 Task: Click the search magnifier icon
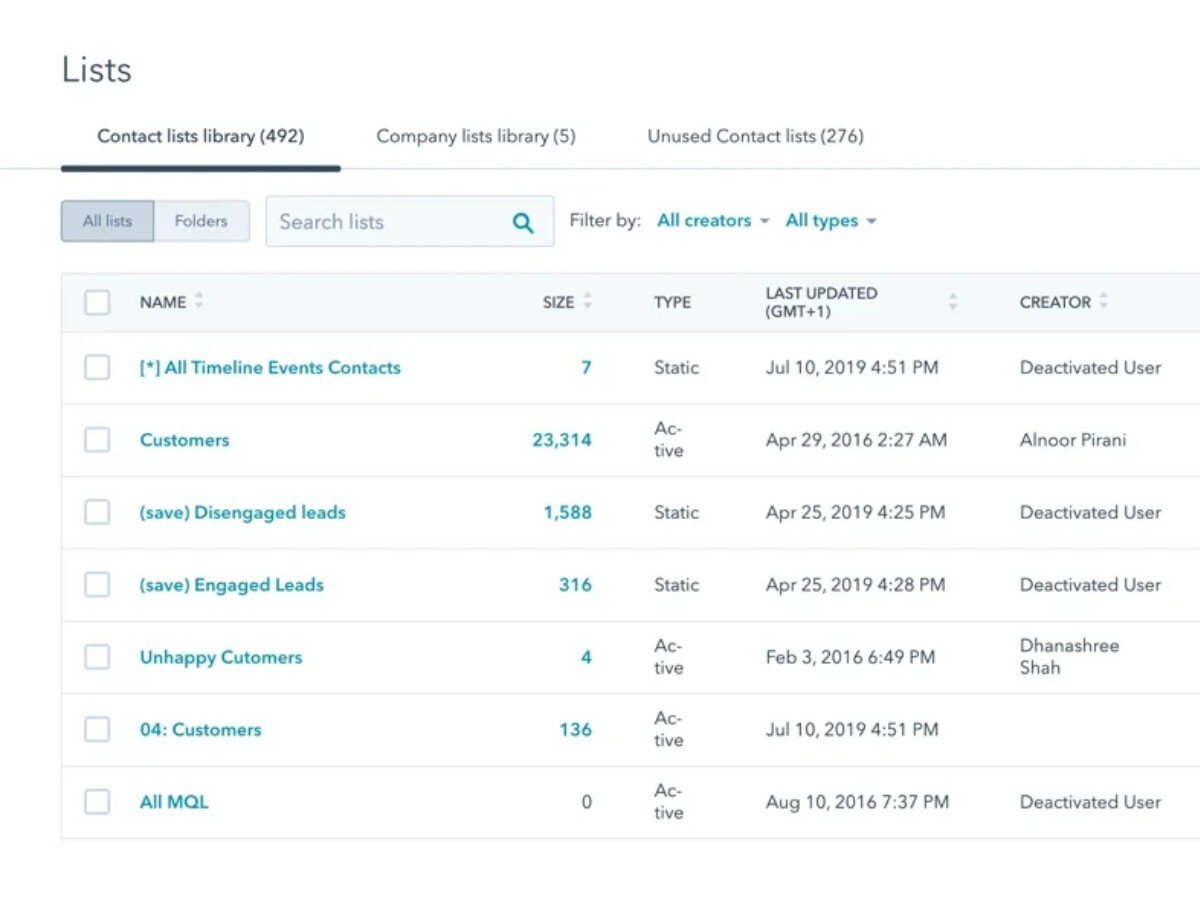523,222
